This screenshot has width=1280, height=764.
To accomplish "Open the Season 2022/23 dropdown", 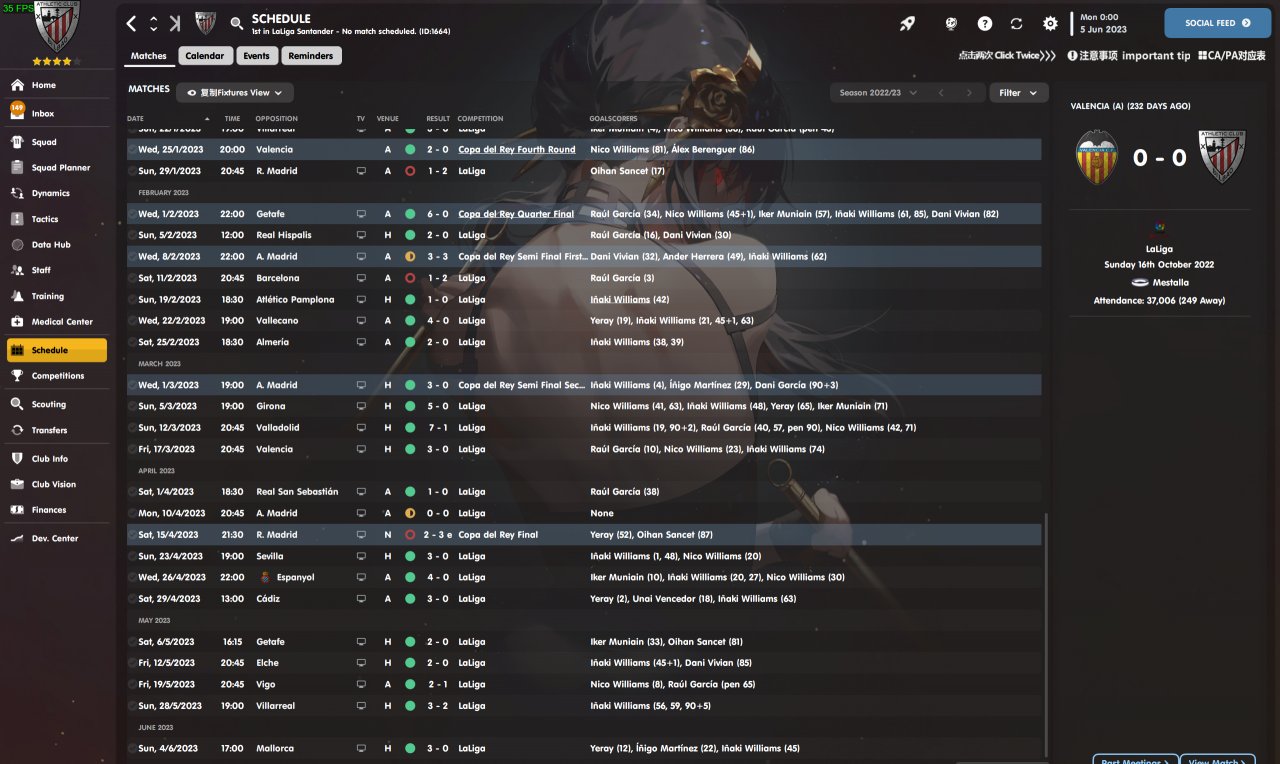I will pyautogui.click(x=876, y=92).
